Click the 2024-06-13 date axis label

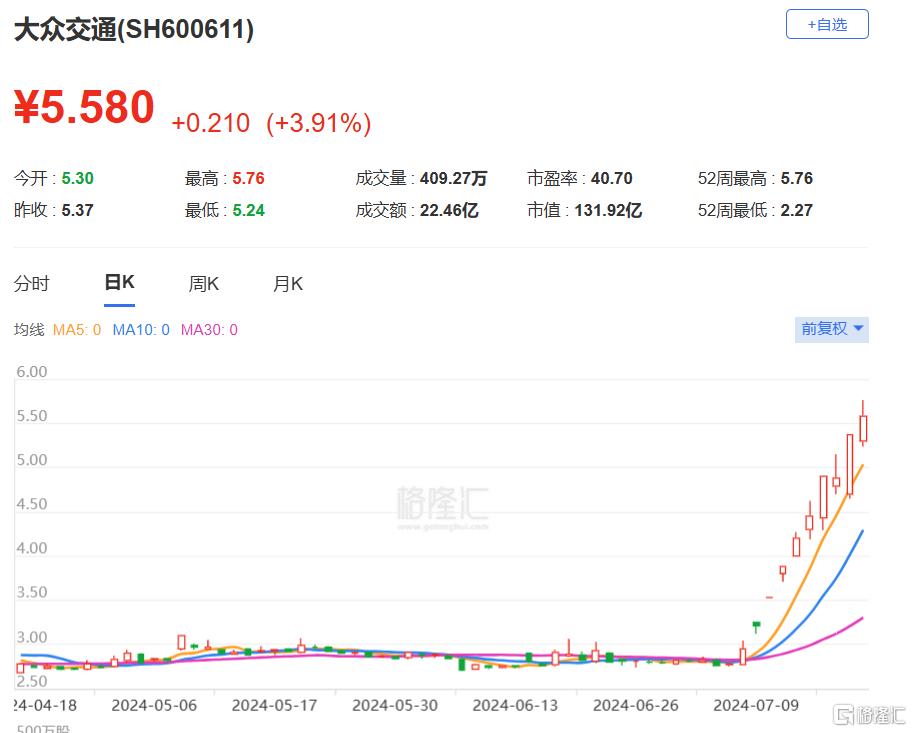click(x=515, y=706)
